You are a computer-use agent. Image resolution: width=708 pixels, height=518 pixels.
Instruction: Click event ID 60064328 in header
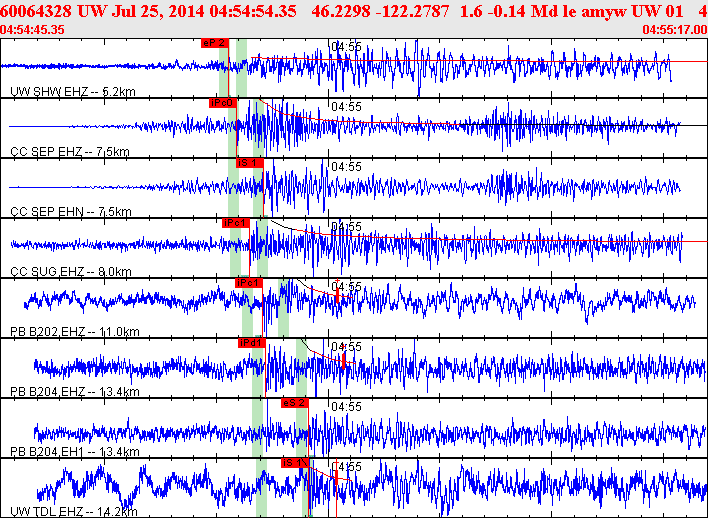[36, 11]
